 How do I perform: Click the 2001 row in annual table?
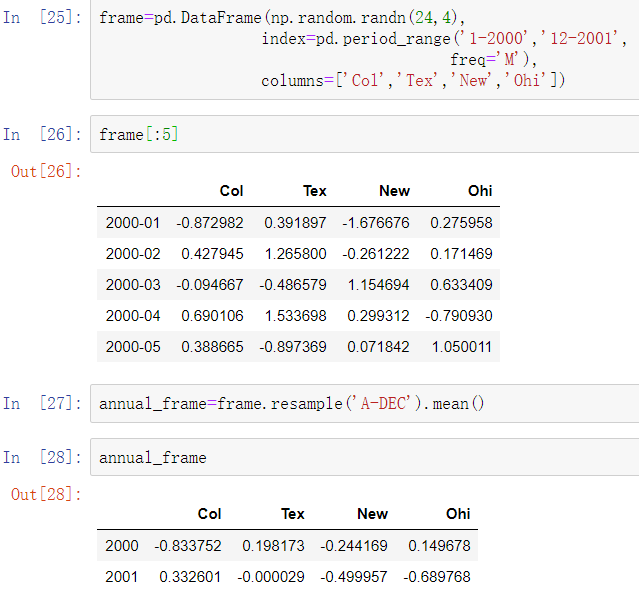[287, 577]
